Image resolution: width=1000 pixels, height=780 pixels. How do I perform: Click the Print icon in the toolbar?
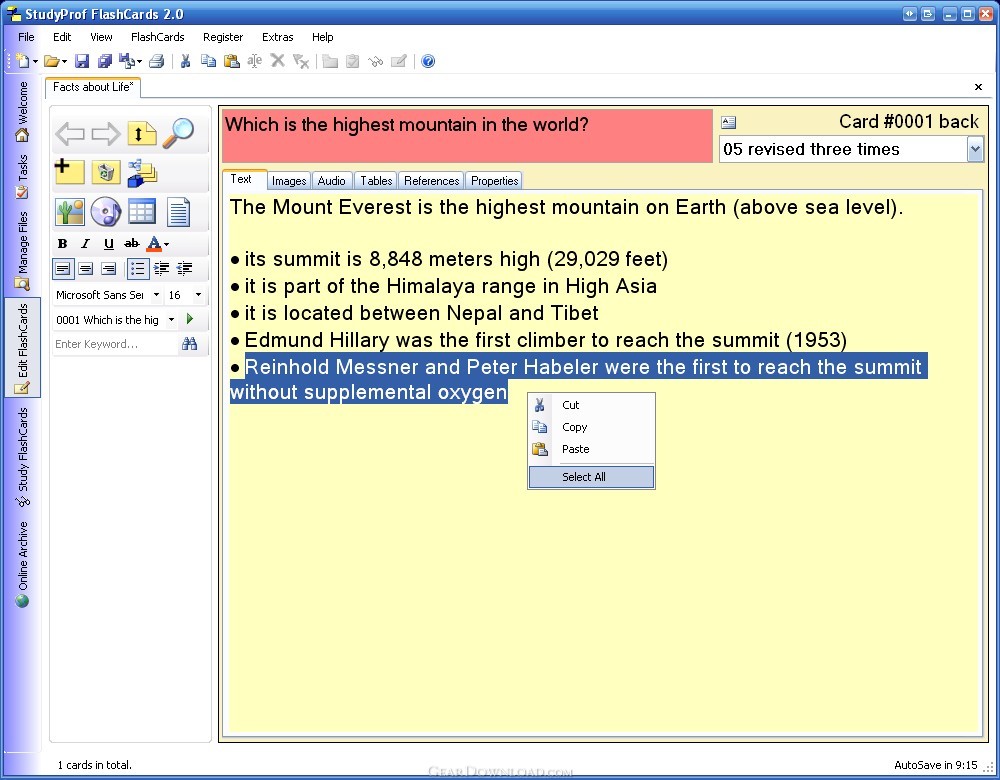point(156,61)
